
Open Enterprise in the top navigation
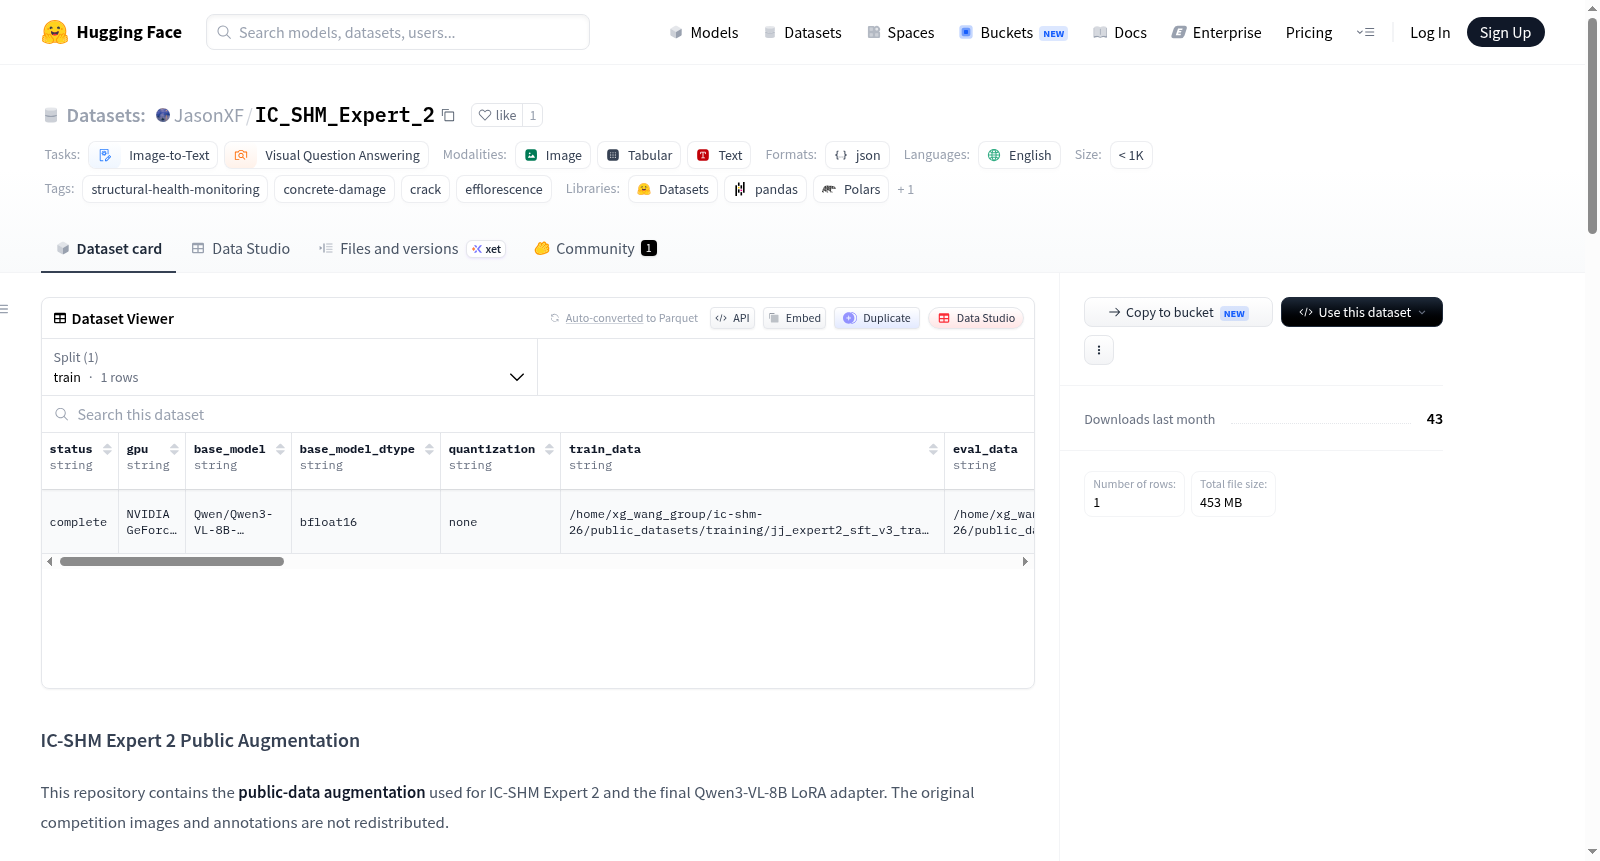coord(1216,32)
